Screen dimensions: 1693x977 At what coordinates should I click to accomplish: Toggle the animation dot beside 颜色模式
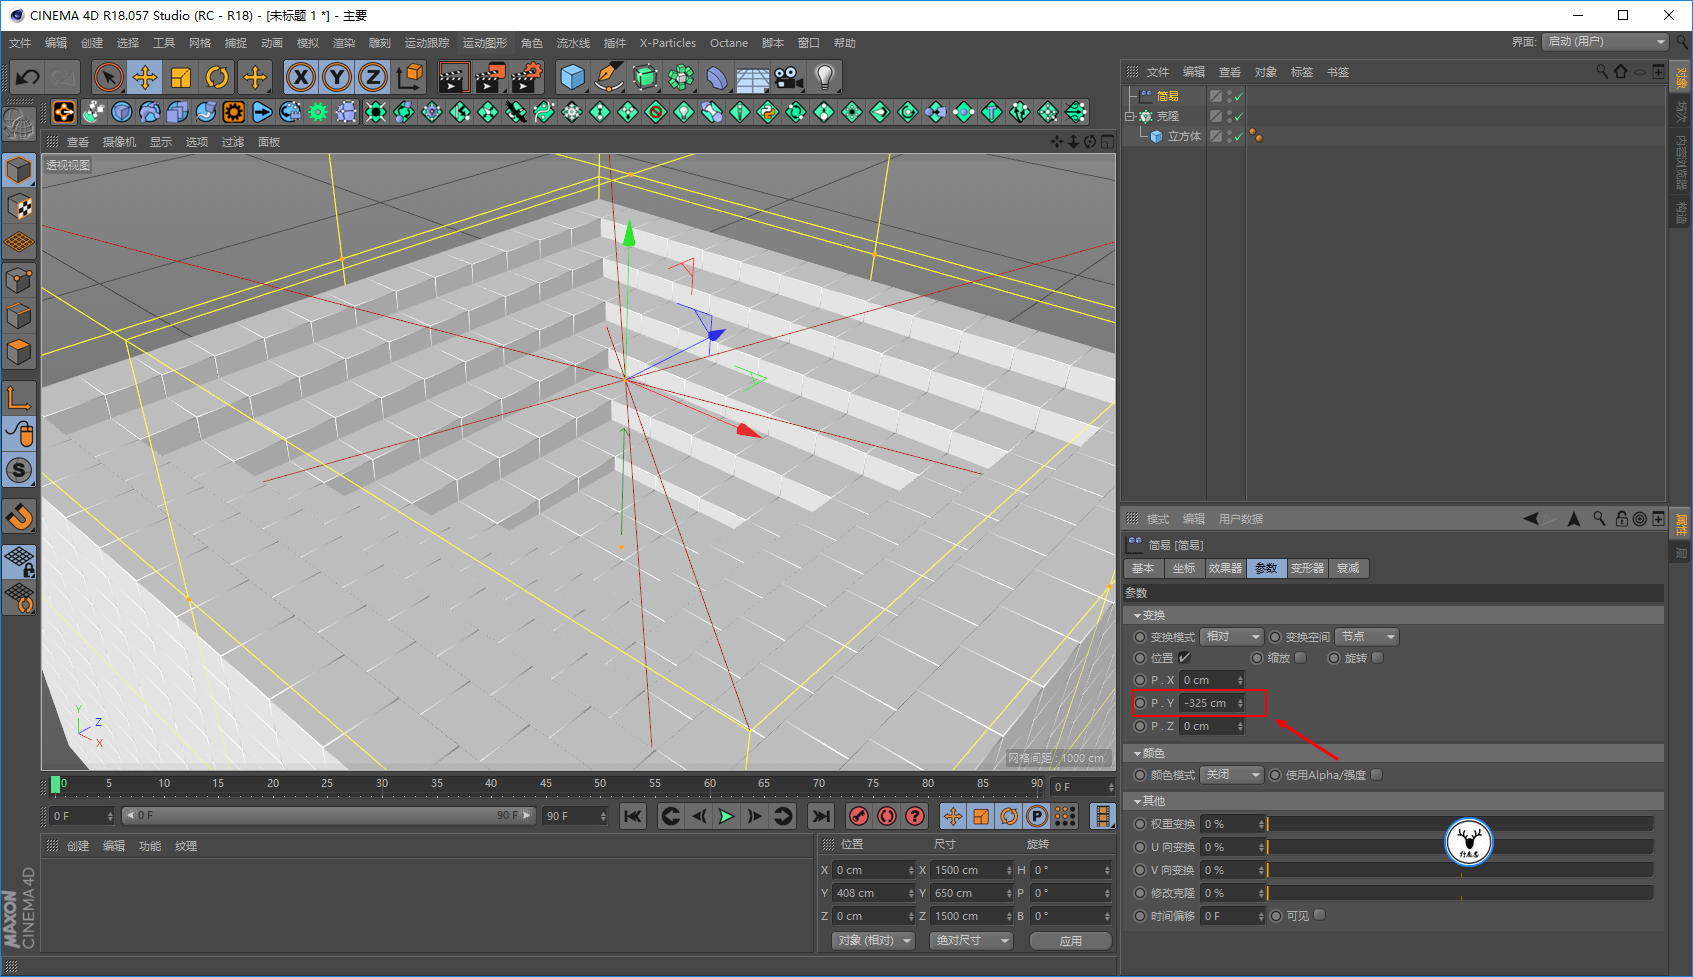point(1140,775)
